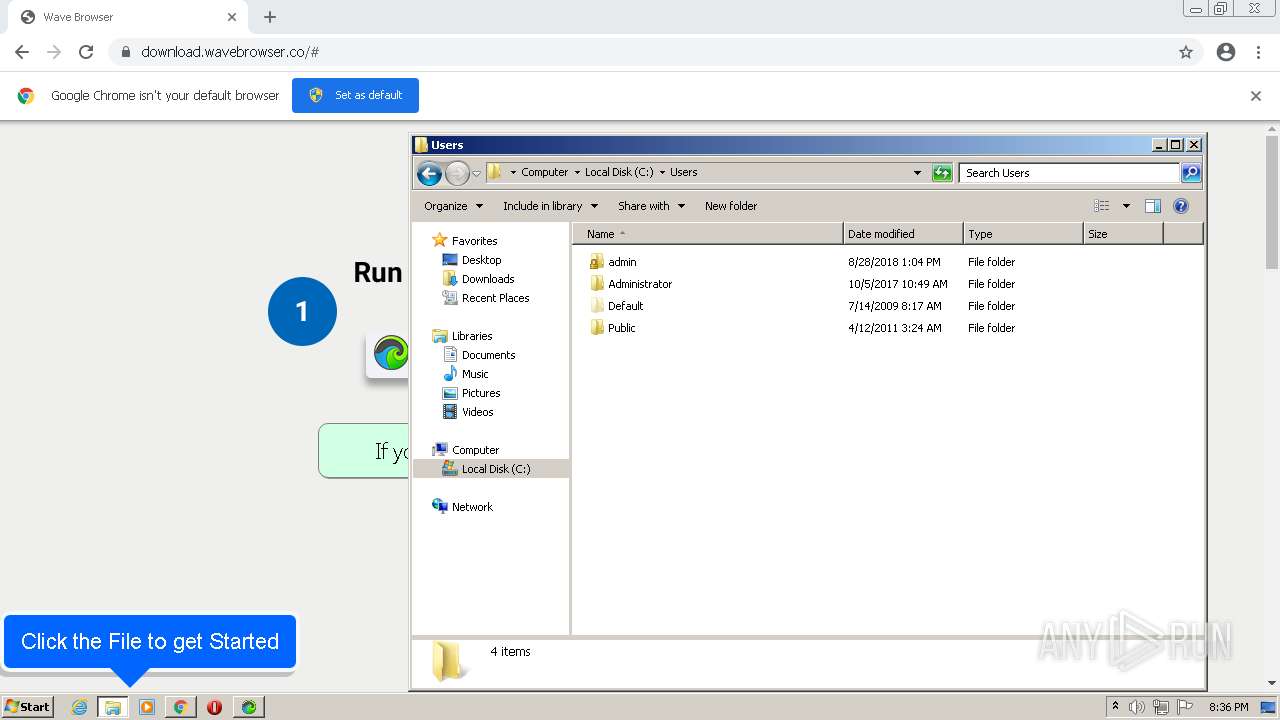Viewport: 1280px width, 720px height.
Task: Open Recent Places
Action: (x=495, y=298)
